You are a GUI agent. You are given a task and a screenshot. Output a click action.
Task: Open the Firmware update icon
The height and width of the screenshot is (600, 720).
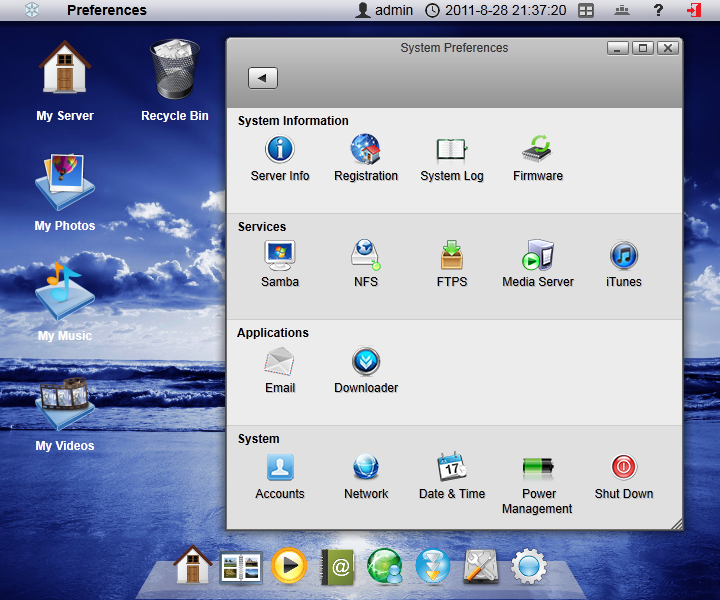click(x=538, y=151)
